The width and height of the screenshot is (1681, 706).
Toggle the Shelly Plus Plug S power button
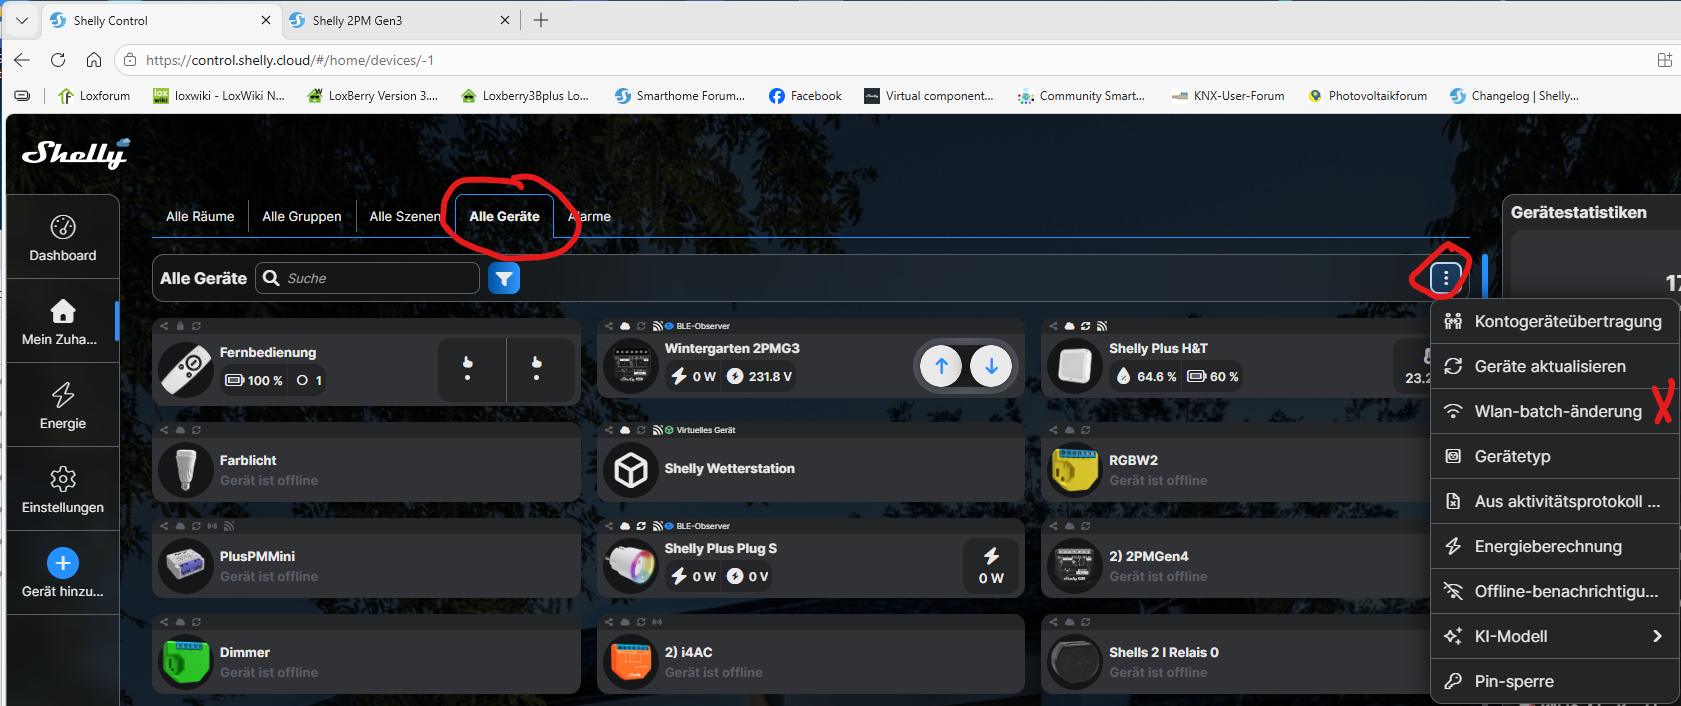pyautogui.click(x=991, y=566)
